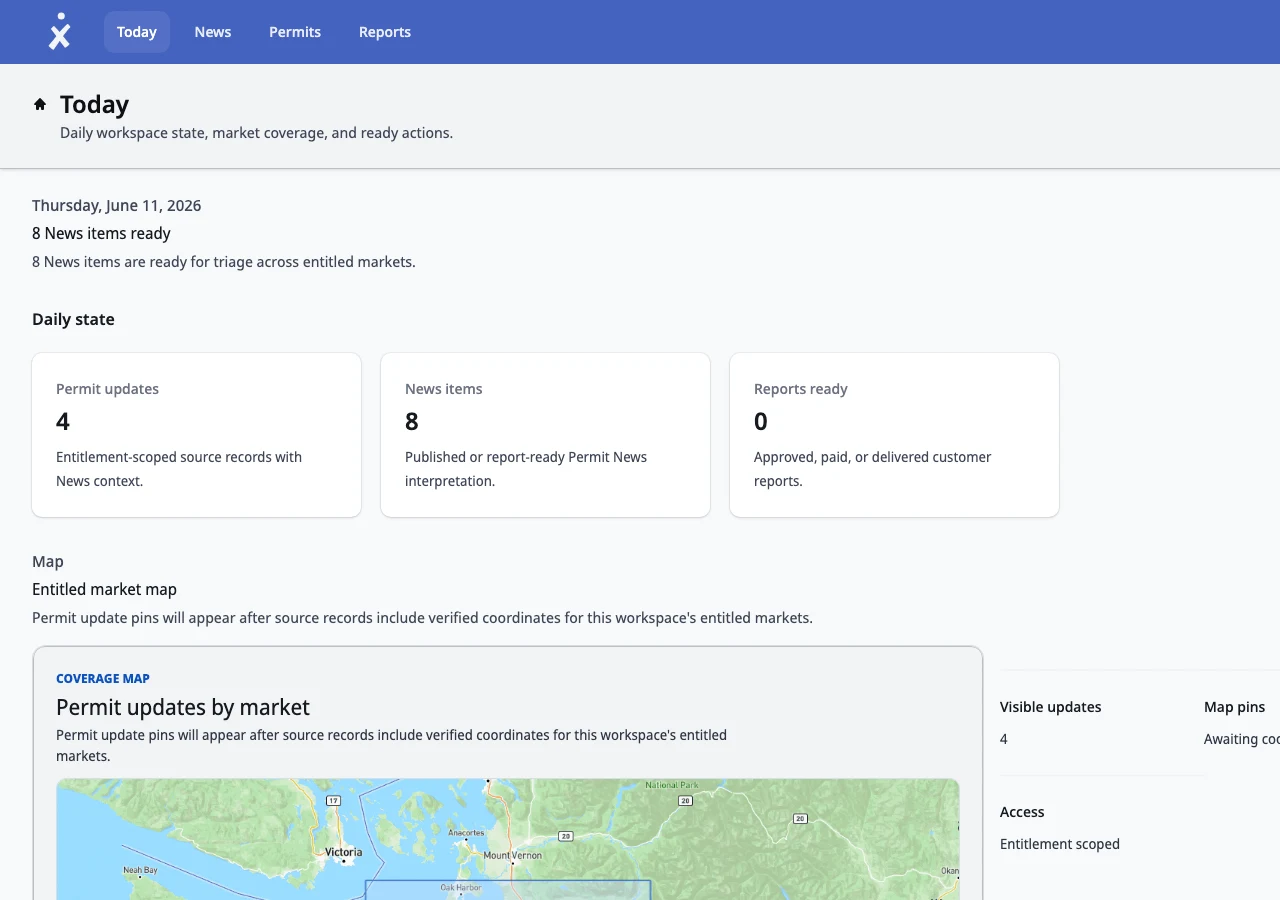Screen dimensions: 1280x900
Task: Click the home icon beside Today heading
Action: click(40, 104)
